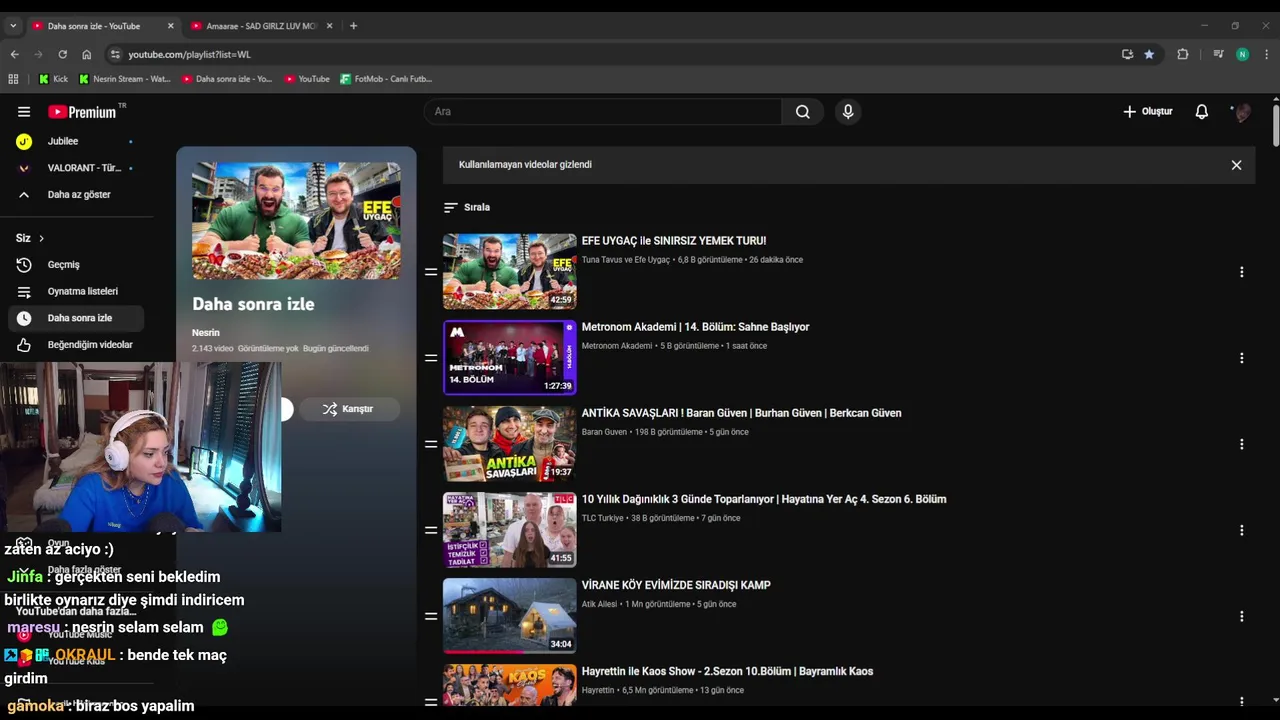Open options for ANTİKA SAVAŞLARI video
The width and height of the screenshot is (1280, 720).
pos(1241,444)
